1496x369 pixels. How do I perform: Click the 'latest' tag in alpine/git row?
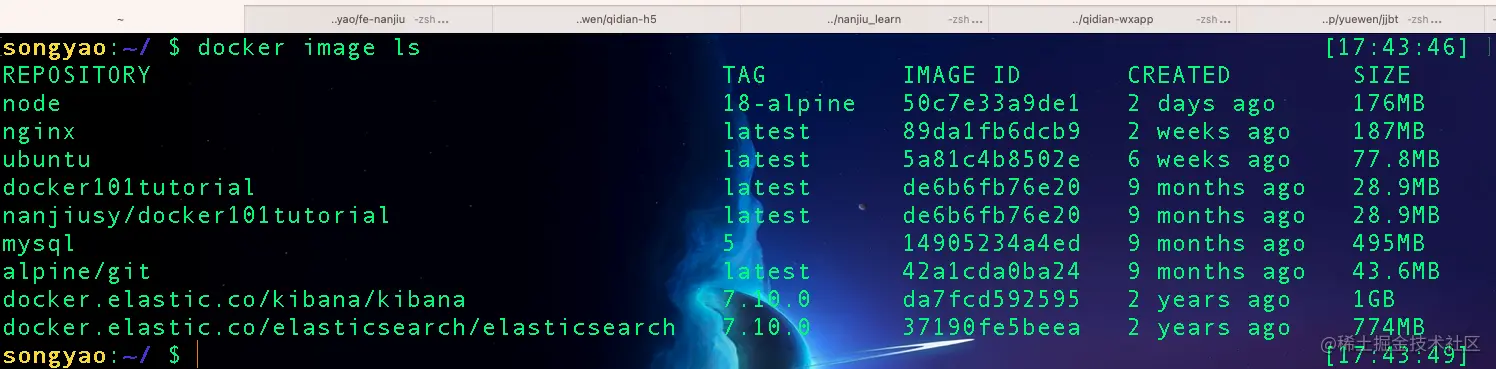(x=766, y=271)
